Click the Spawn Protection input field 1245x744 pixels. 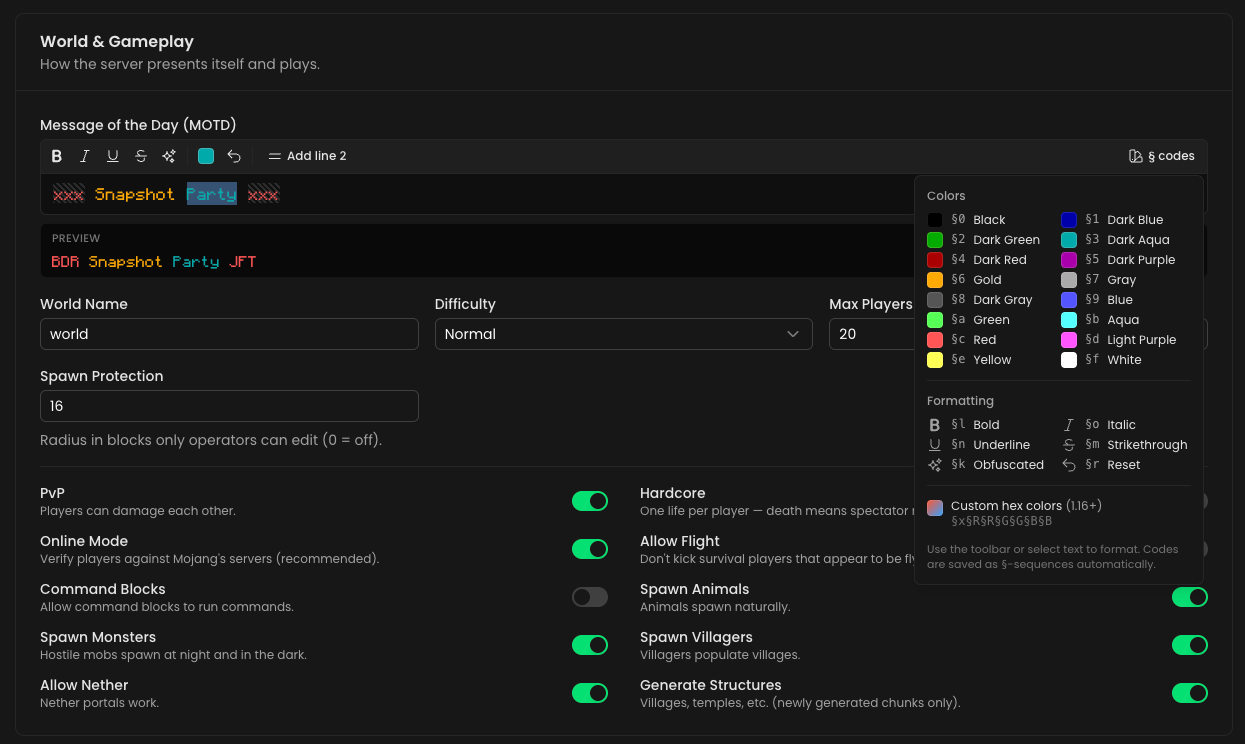(229, 406)
